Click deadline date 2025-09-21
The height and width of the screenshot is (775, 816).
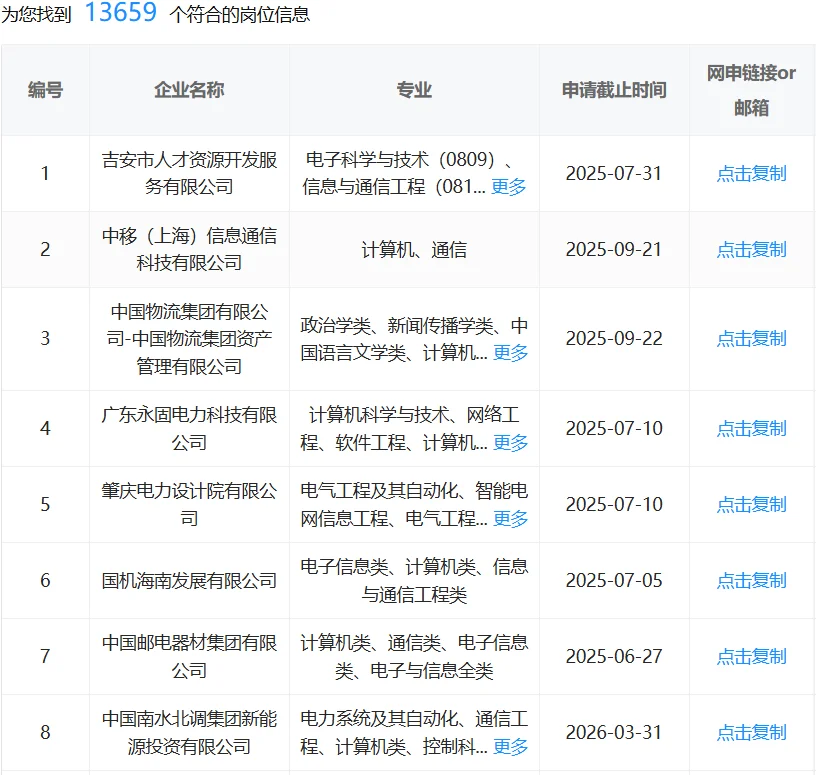point(614,249)
